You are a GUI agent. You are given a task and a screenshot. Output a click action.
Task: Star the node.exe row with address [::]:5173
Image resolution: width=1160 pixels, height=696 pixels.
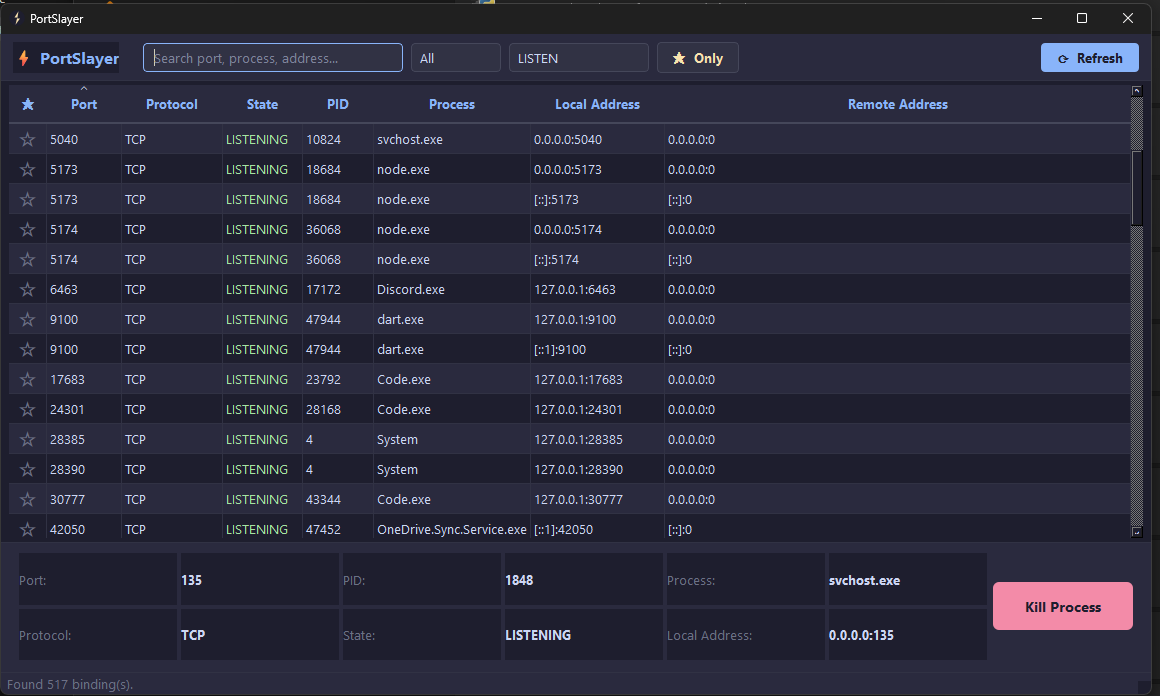pyautogui.click(x=27, y=199)
